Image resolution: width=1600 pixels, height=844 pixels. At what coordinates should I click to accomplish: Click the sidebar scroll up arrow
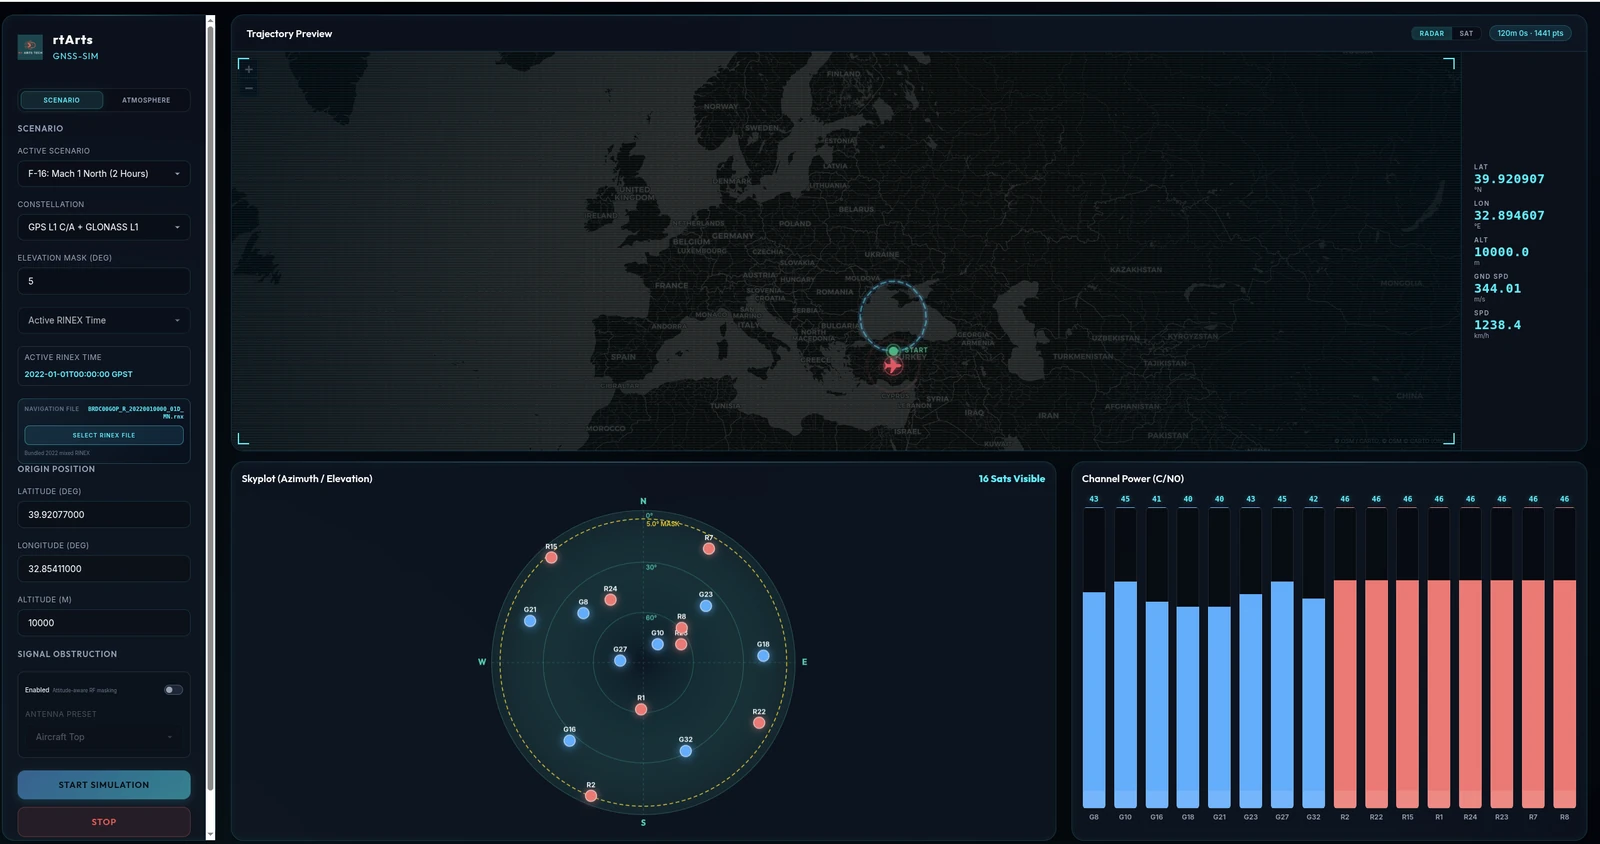pos(210,20)
